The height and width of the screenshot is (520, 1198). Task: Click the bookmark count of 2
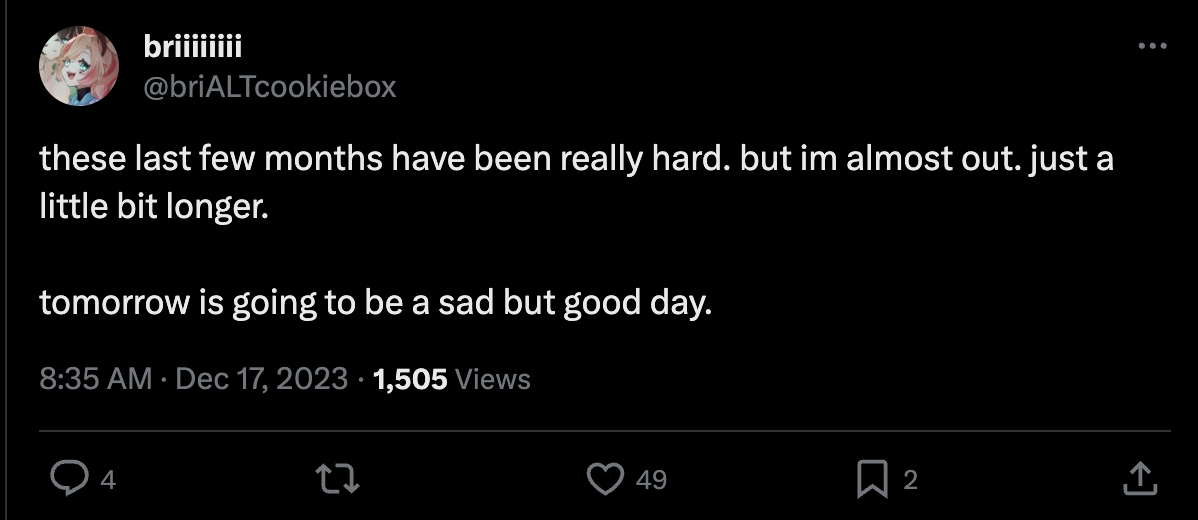pos(909,481)
